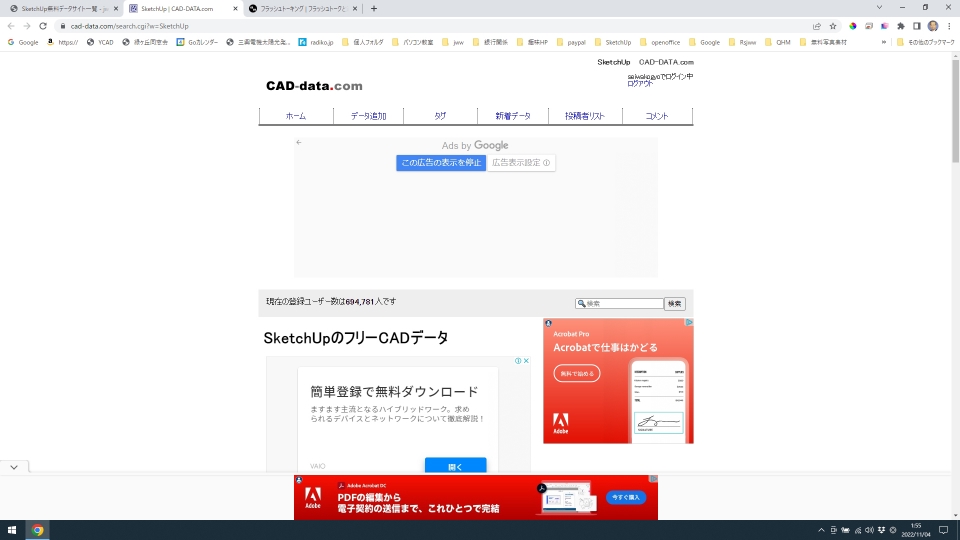960x540 pixels.
Task: Open the 新着データ menu item
Action: point(512,116)
